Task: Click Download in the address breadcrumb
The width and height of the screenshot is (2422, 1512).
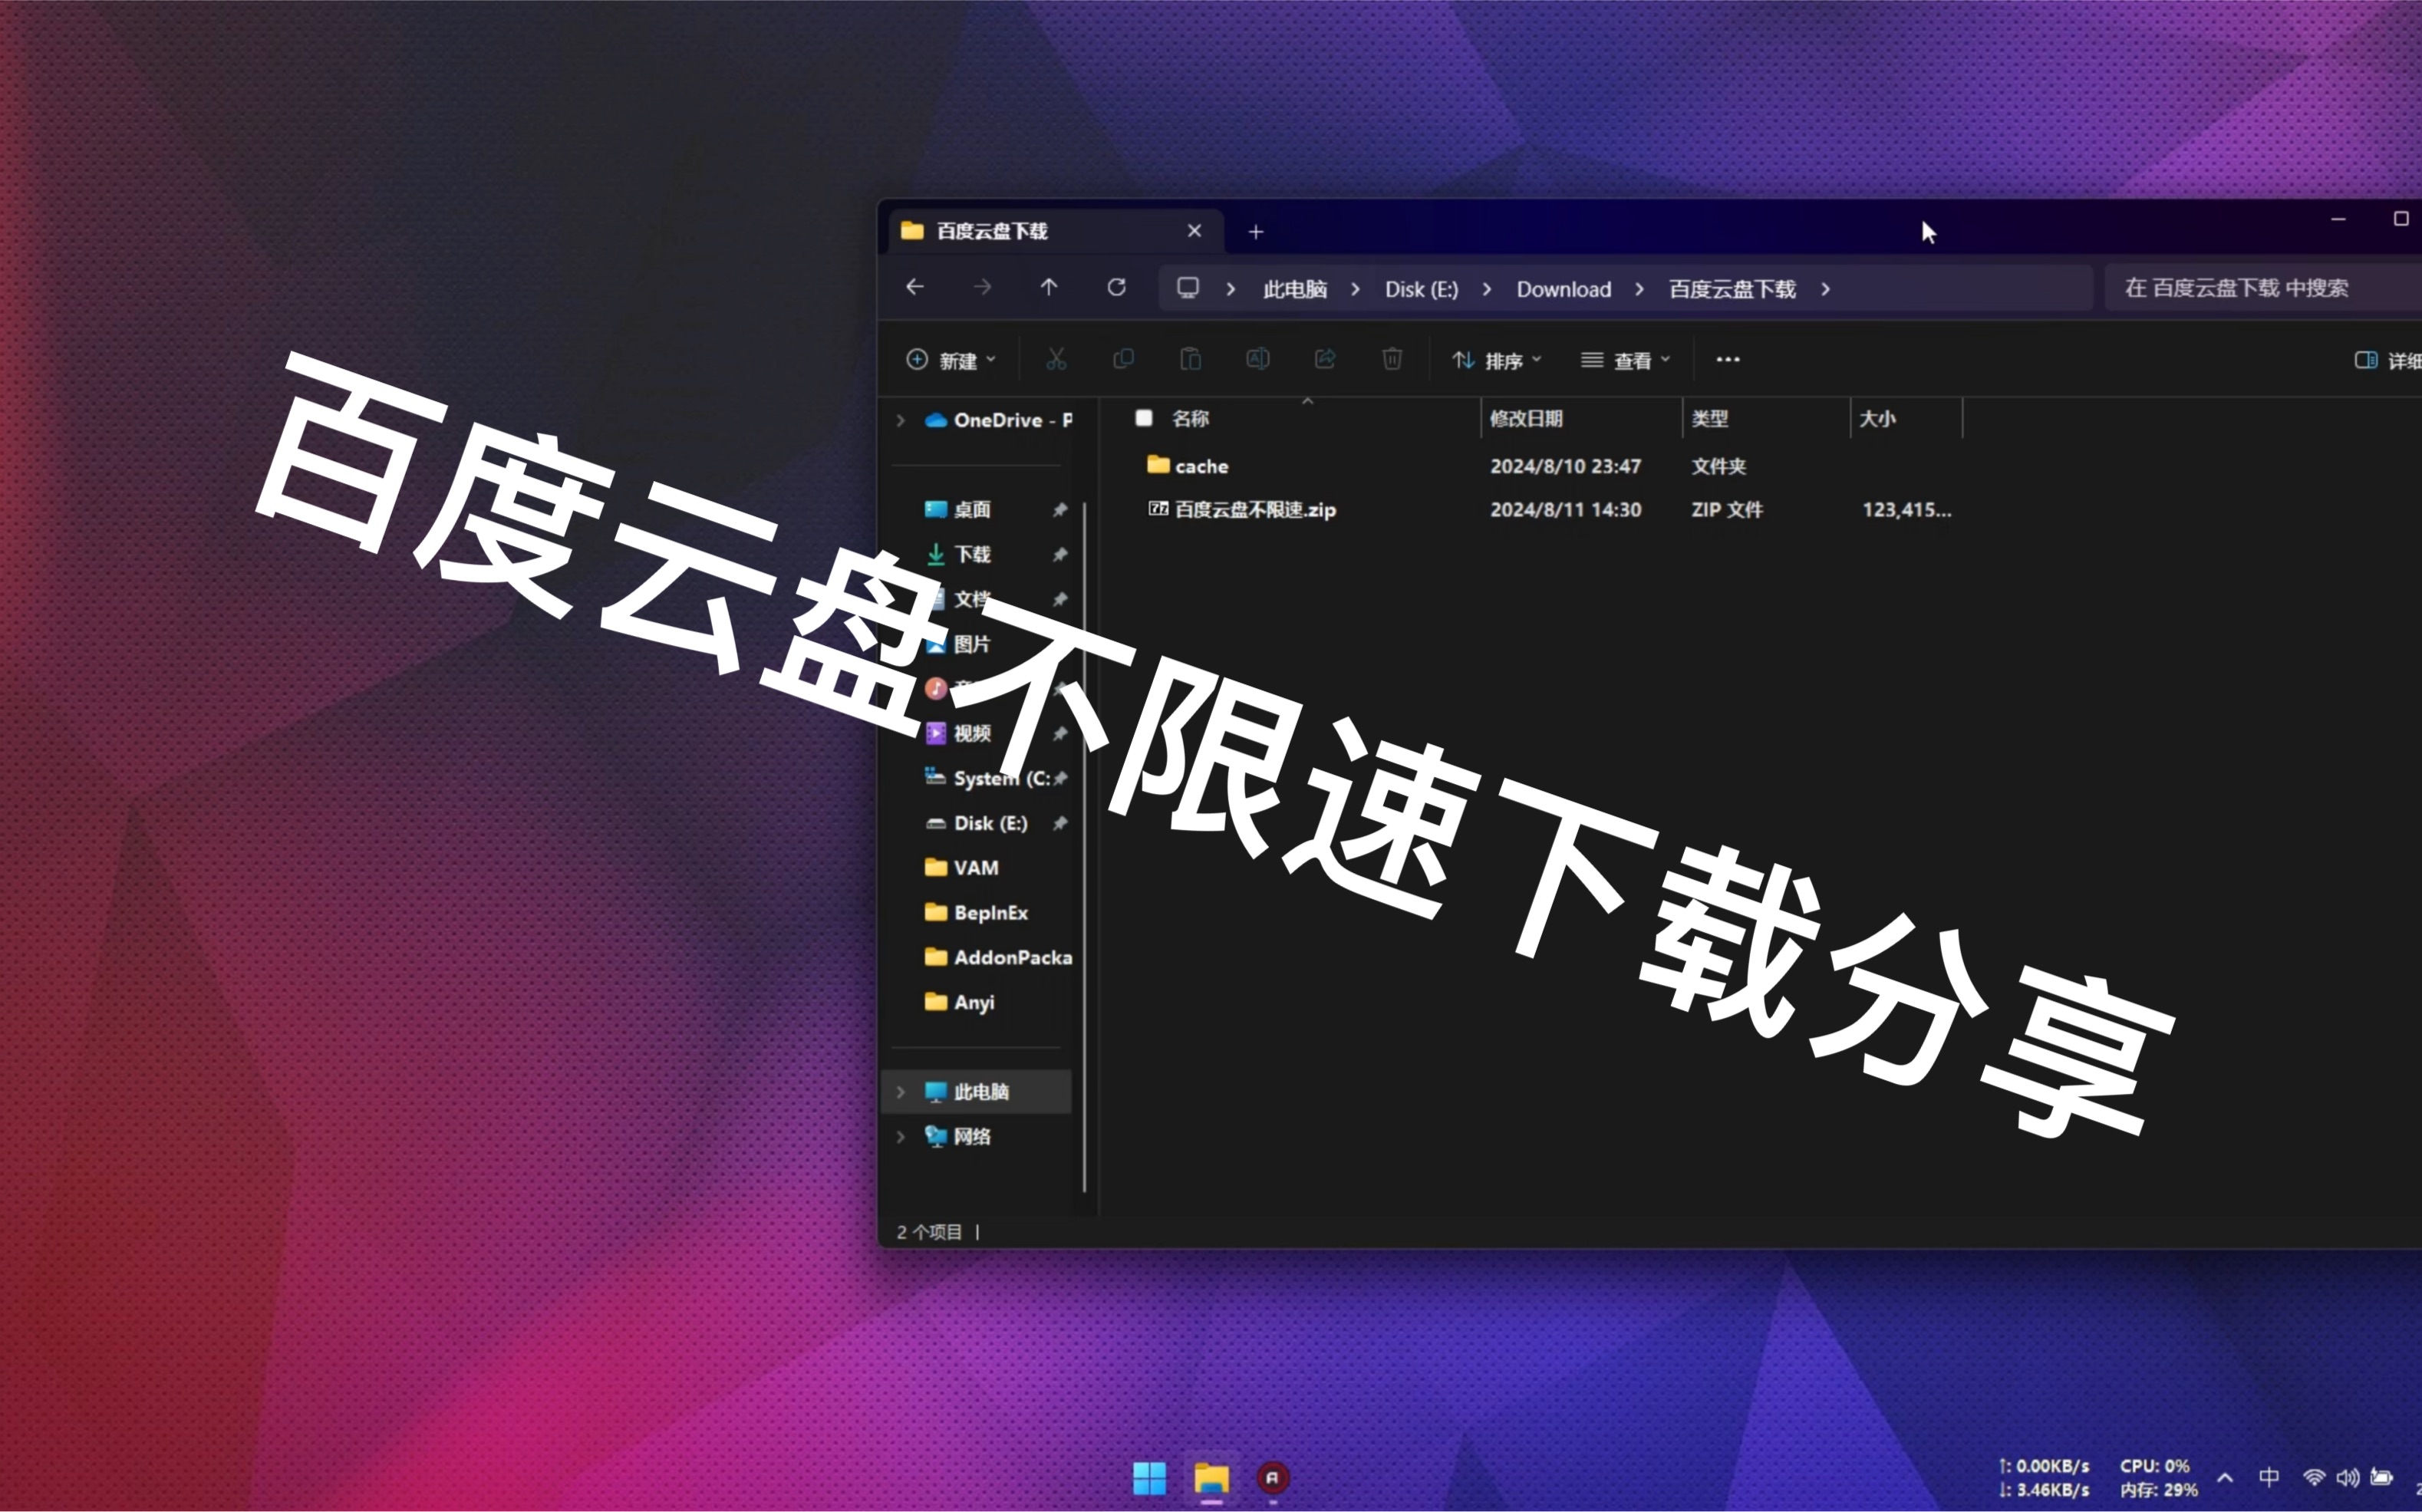Action: (x=1563, y=289)
